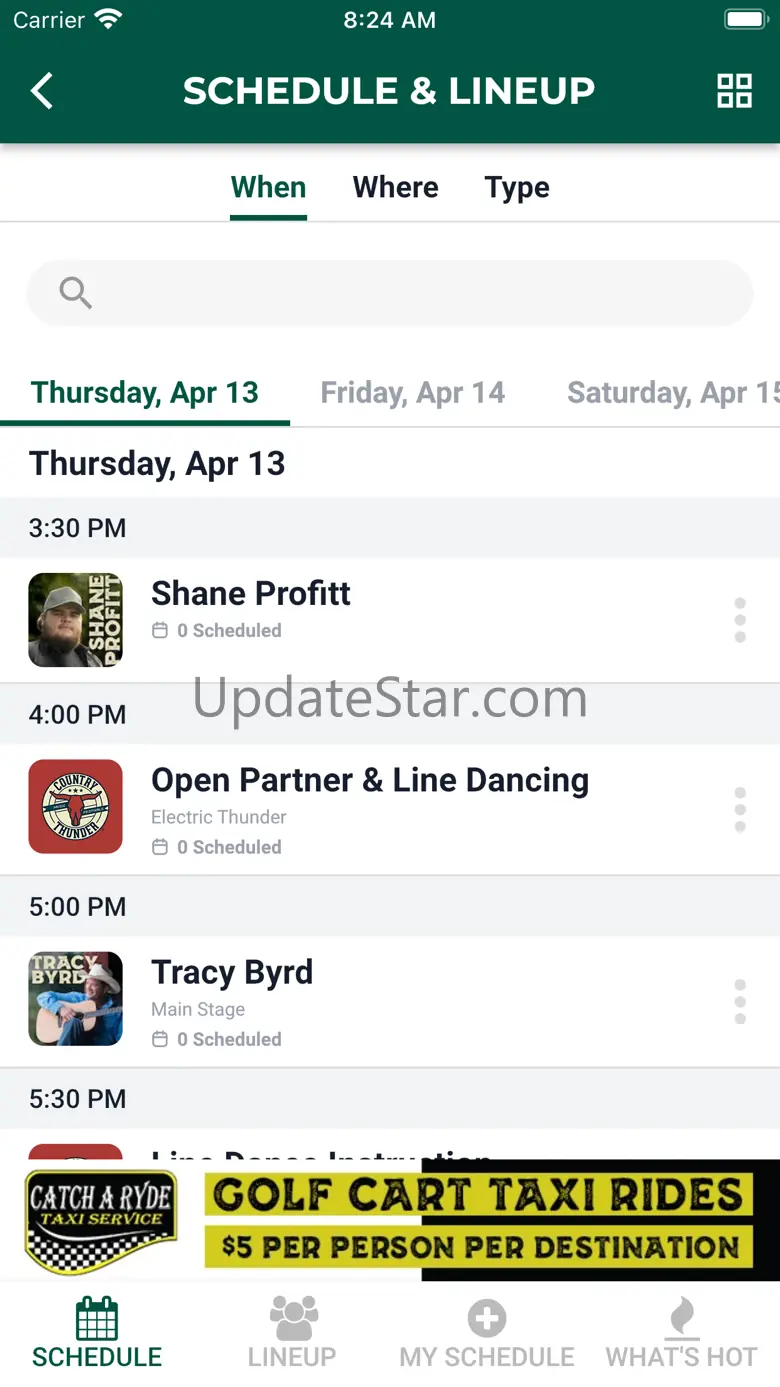Image resolution: width=780 pixels, height=1387 pixels.
Task: Select the When tab
Action: (268, 188)
